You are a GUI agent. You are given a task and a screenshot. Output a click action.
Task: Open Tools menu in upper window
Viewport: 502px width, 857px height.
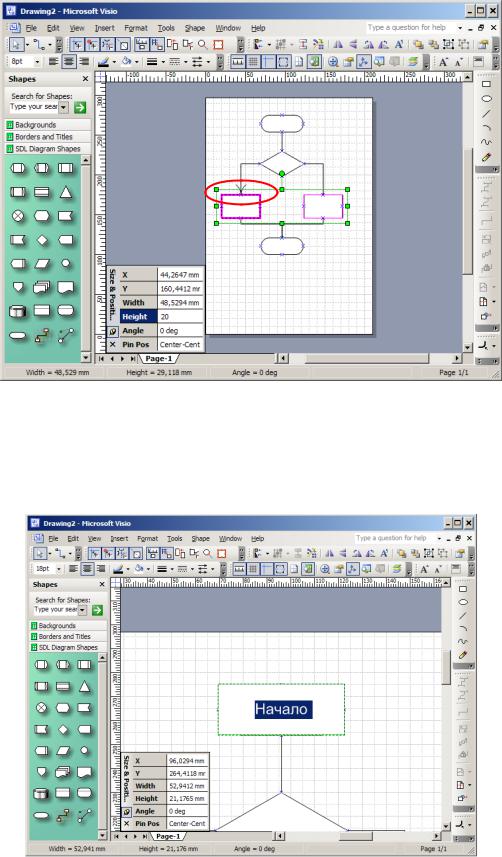[166, 28]
